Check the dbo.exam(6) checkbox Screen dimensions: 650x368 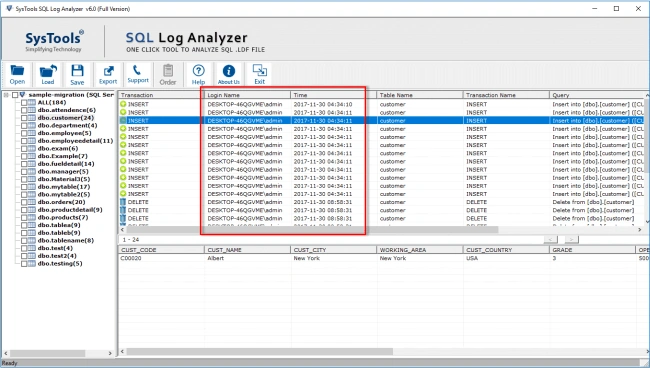click(24, 148)
